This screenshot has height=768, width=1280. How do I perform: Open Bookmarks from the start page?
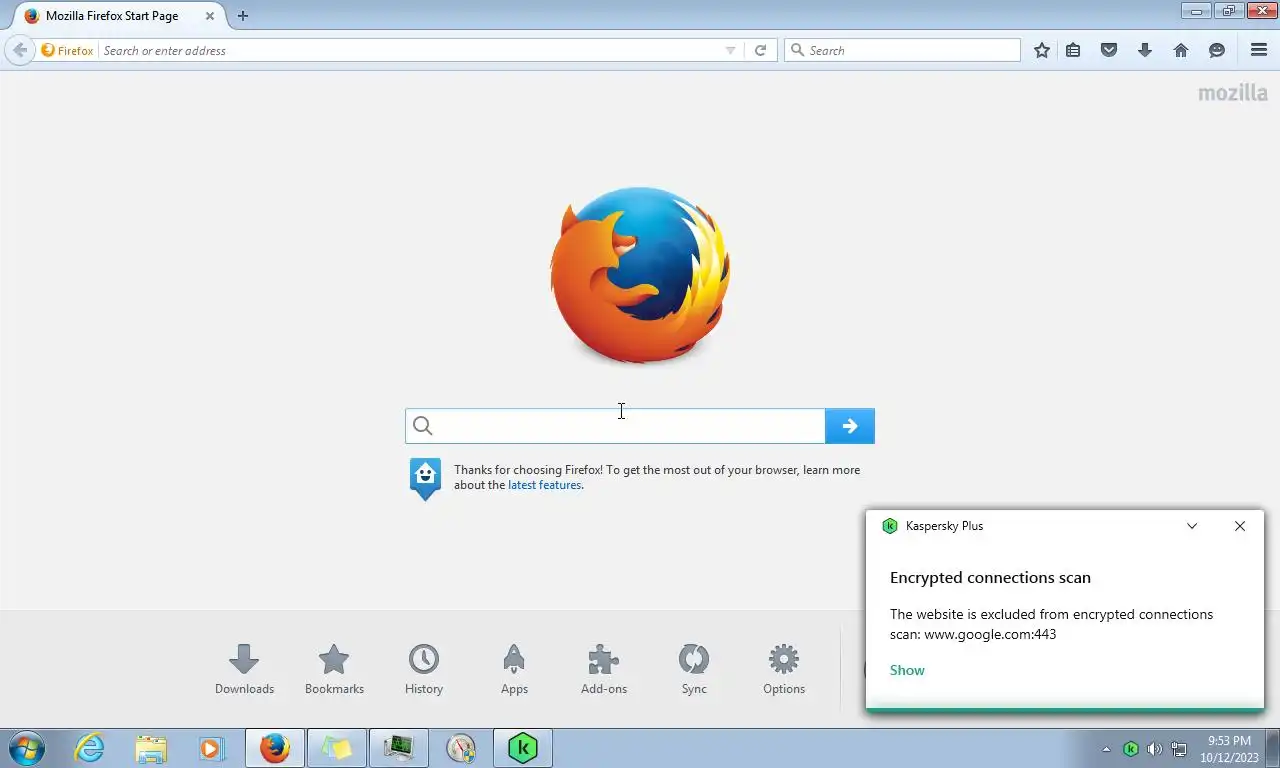click(x=334, y=669)
